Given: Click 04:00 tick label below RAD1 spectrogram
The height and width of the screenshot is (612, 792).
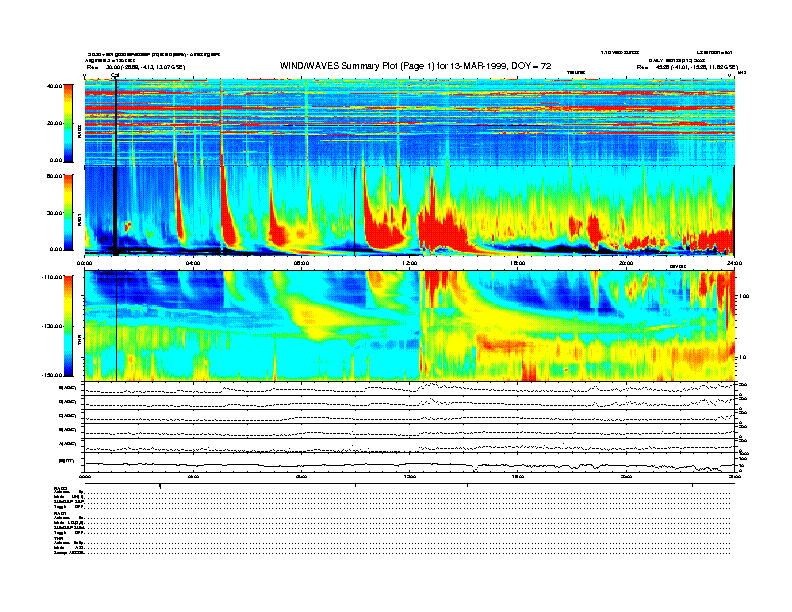Looking at the screenshot, I should 193,263.
